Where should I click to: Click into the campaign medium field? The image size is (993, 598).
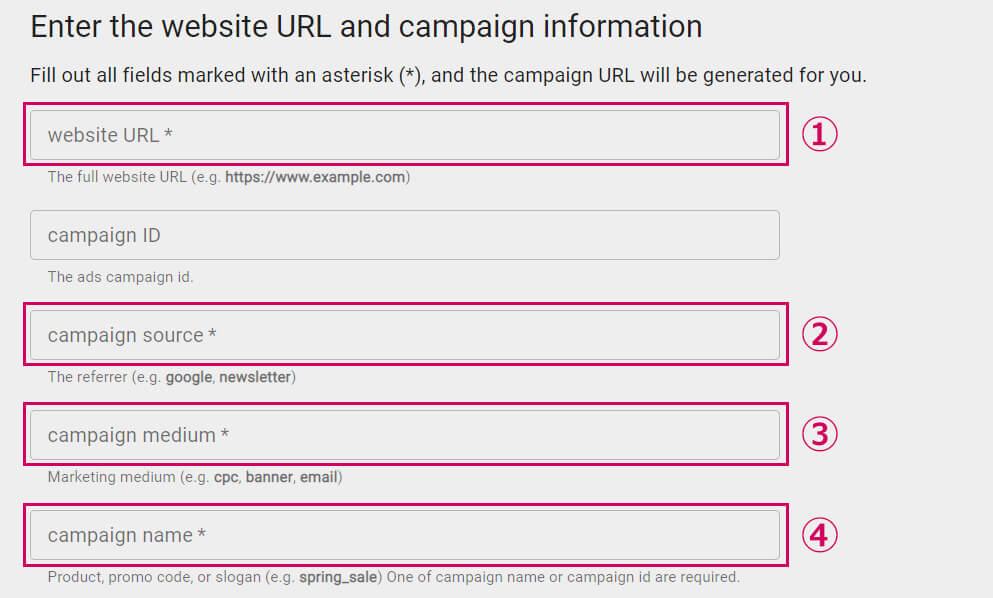coord(404,435)
